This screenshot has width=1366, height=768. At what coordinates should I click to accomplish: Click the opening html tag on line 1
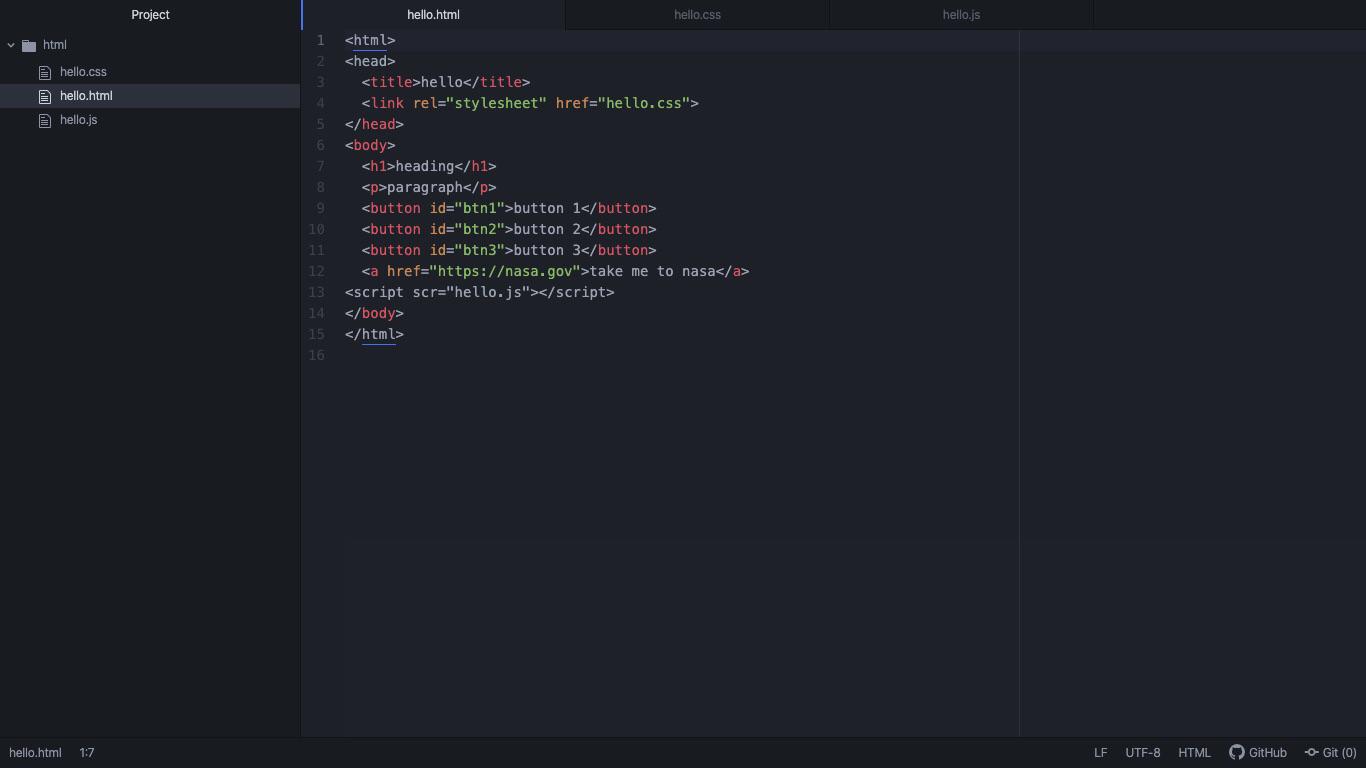370,41
